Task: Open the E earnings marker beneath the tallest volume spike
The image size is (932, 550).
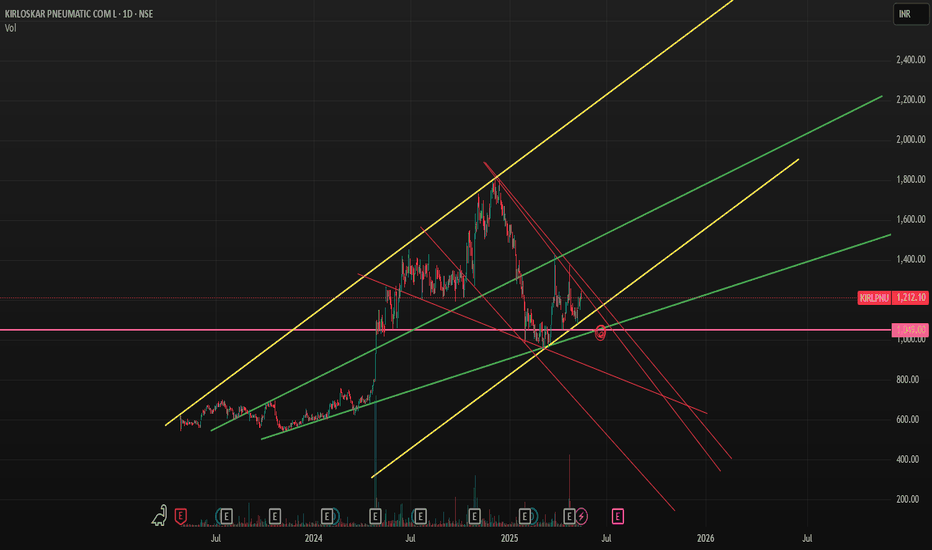Action: (x=375, y=516)
